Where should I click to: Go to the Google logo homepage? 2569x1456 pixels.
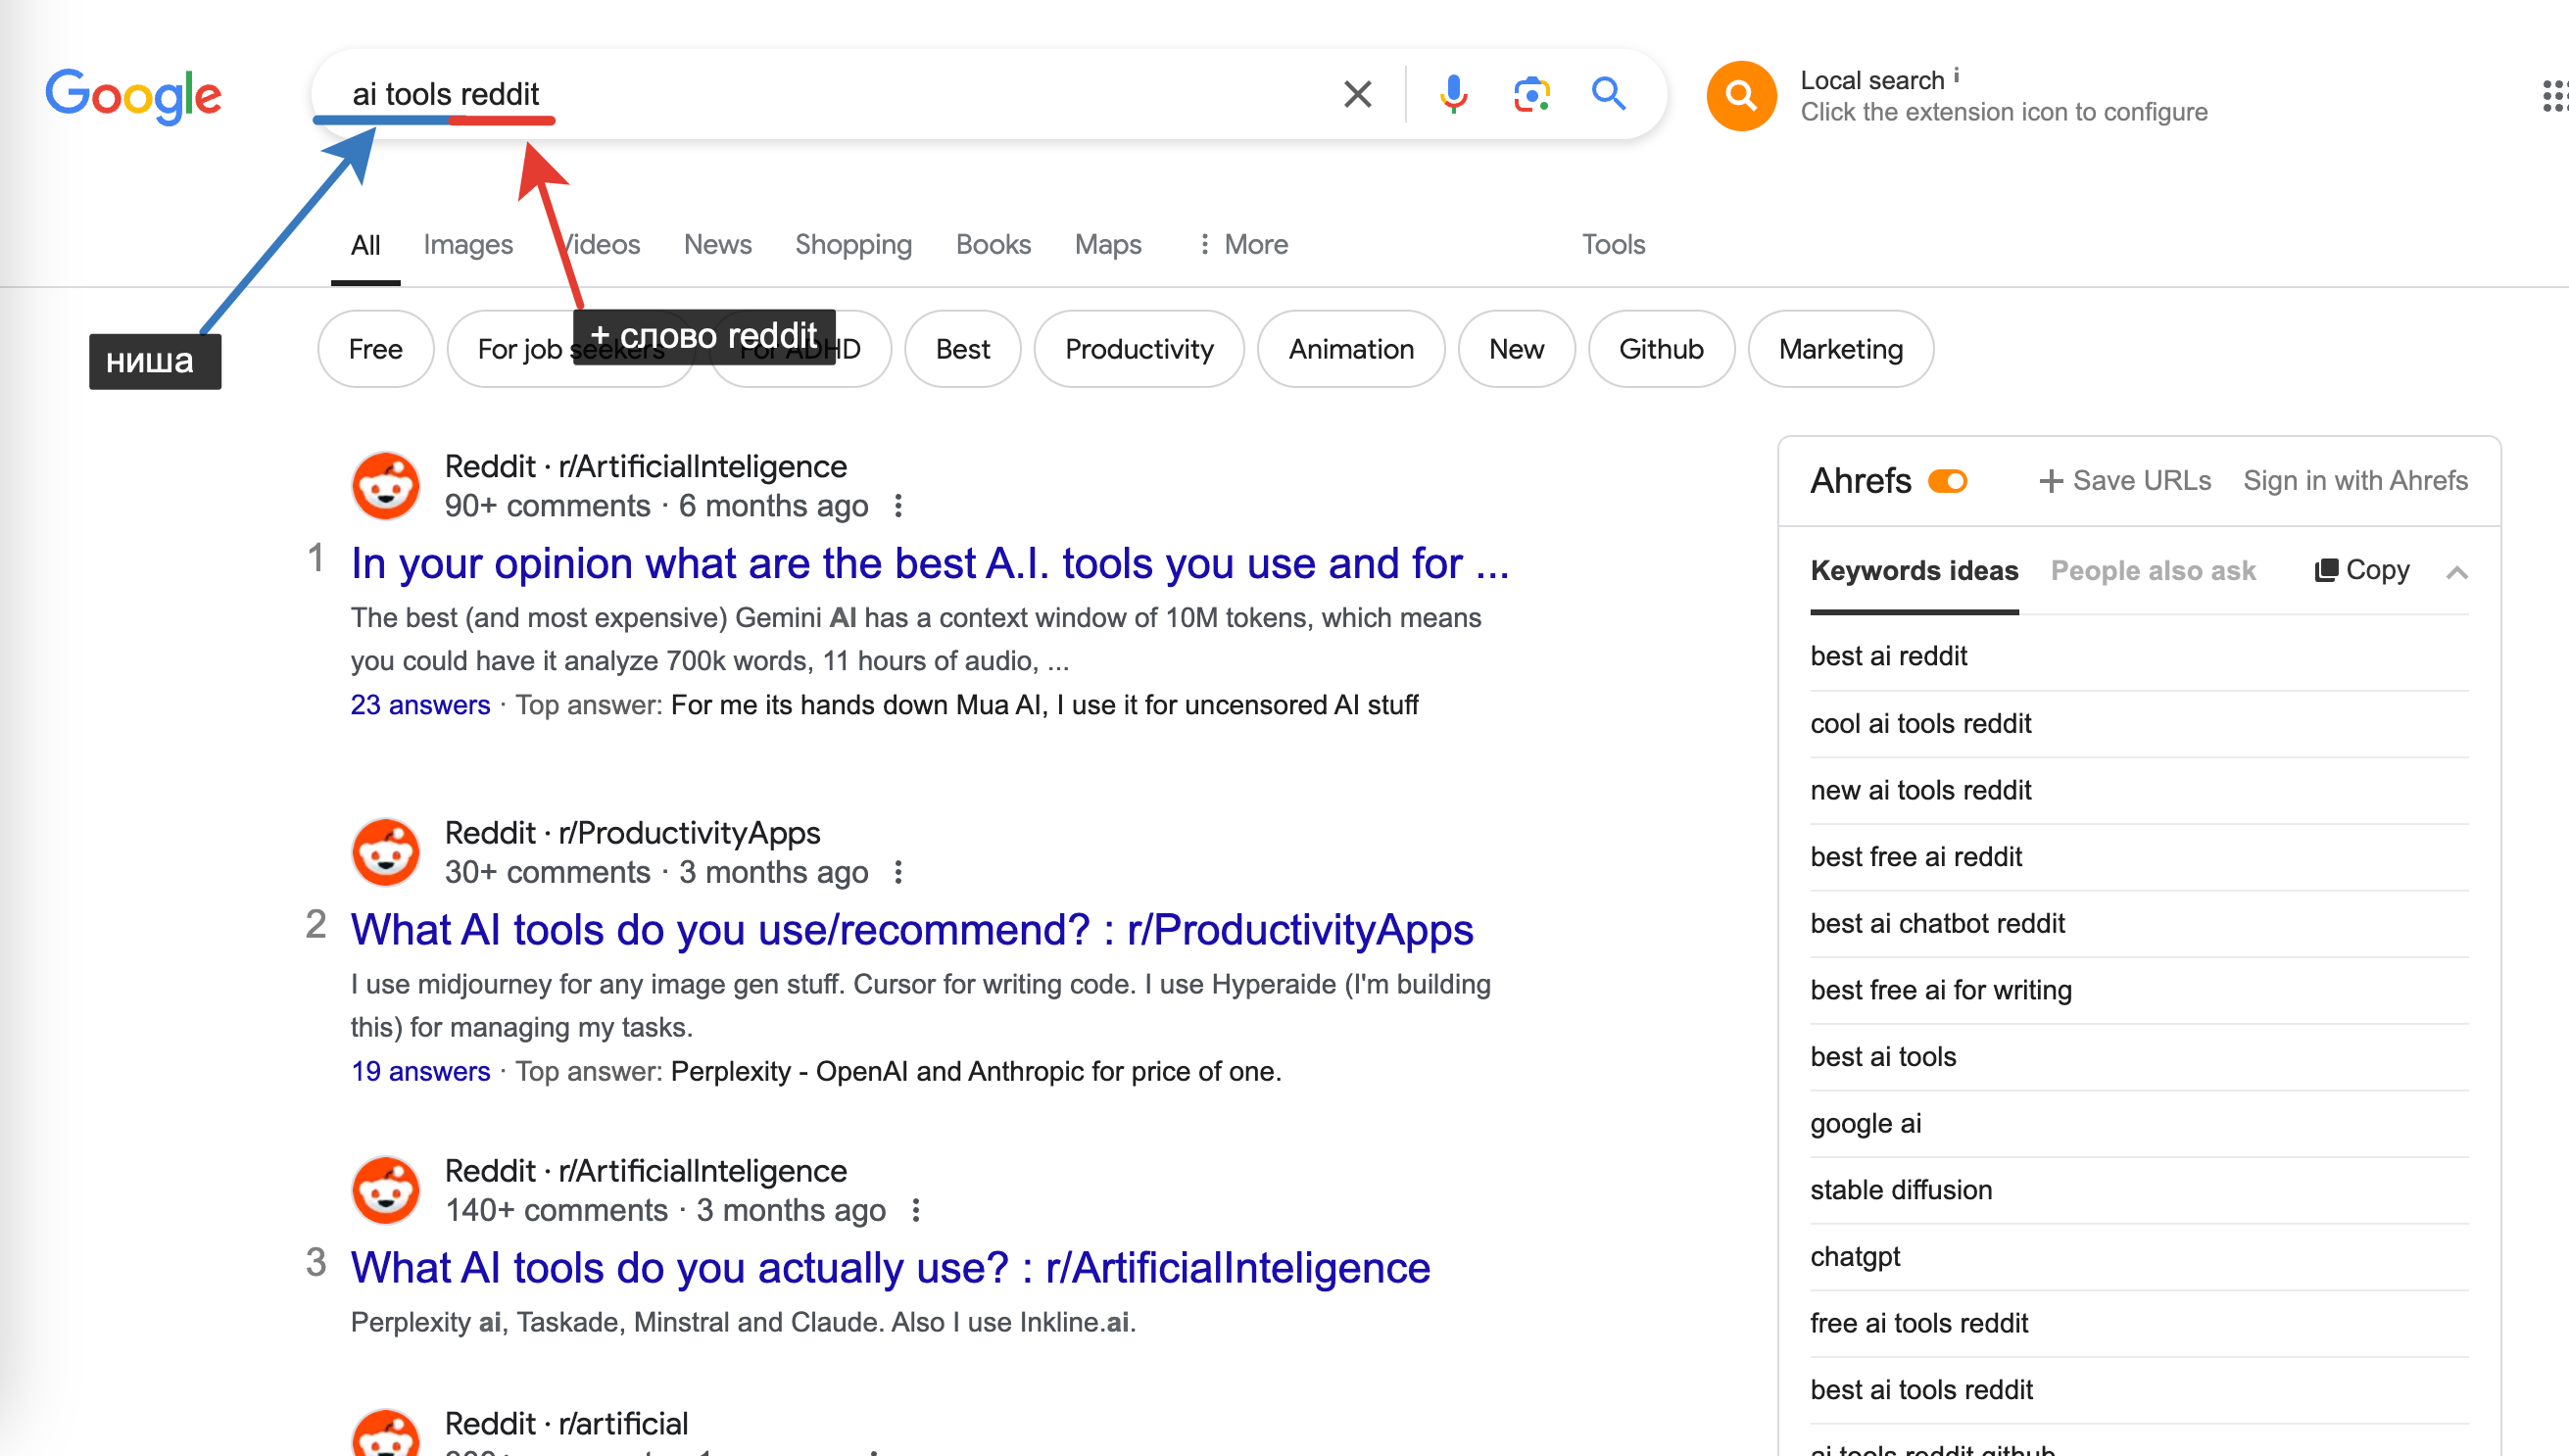click(x=133, y=96)
